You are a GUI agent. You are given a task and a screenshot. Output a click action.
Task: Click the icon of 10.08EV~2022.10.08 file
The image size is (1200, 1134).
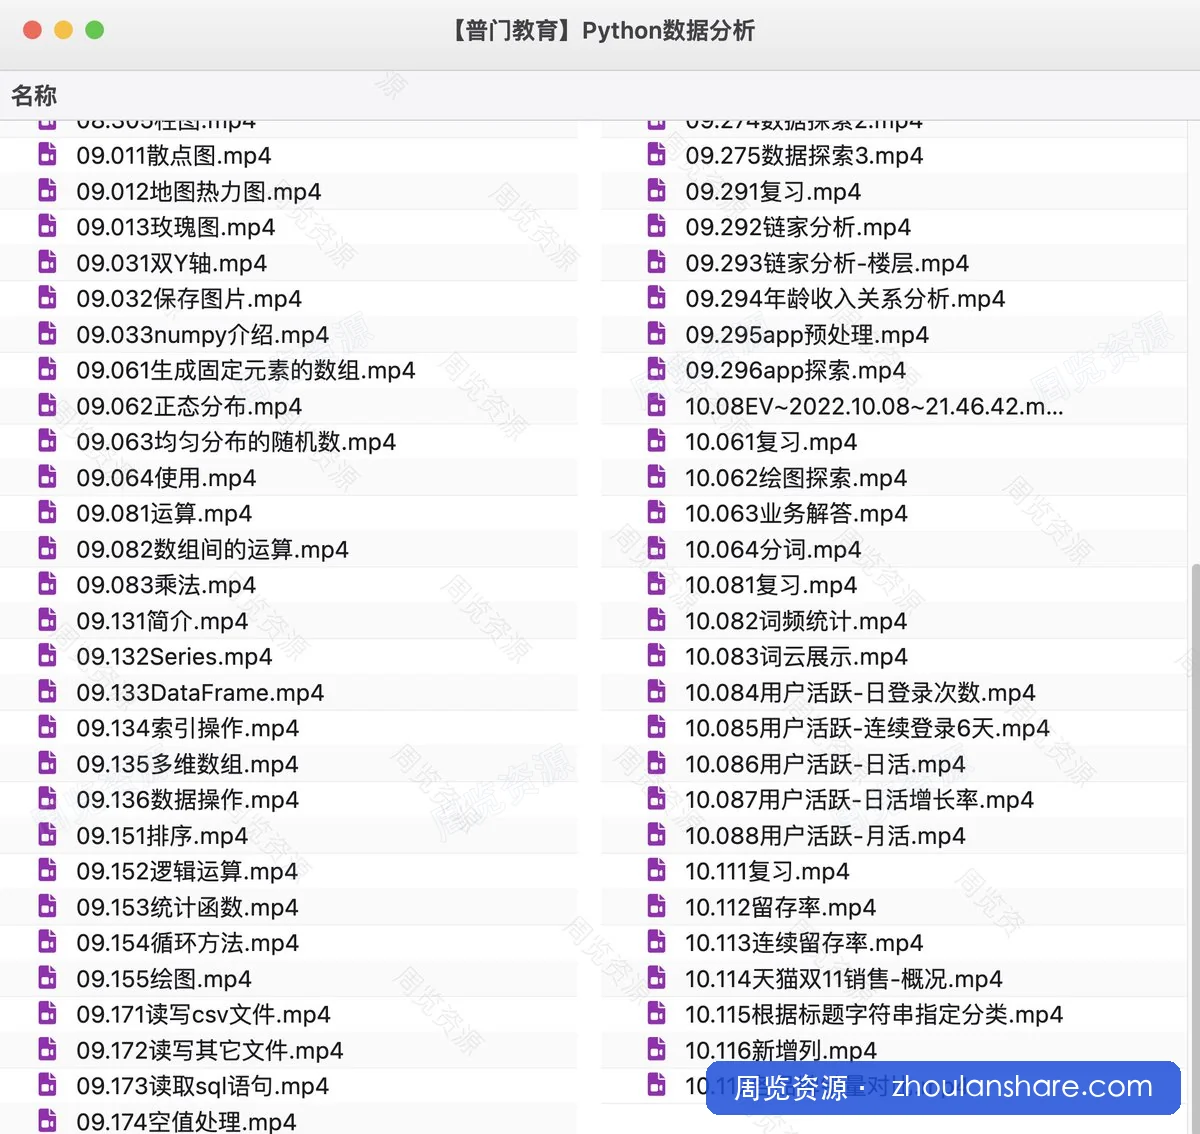click(x=657, y=406)
